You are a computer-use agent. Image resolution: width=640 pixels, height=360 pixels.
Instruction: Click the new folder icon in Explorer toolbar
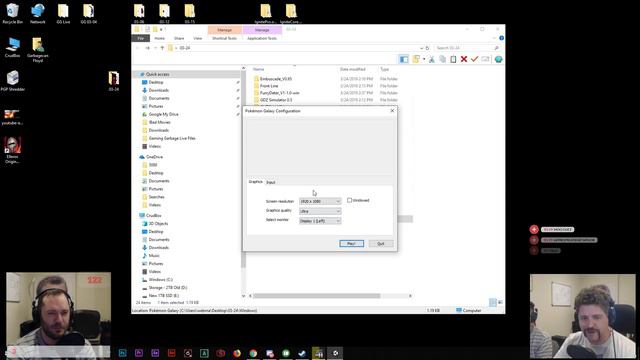point(416,59)
